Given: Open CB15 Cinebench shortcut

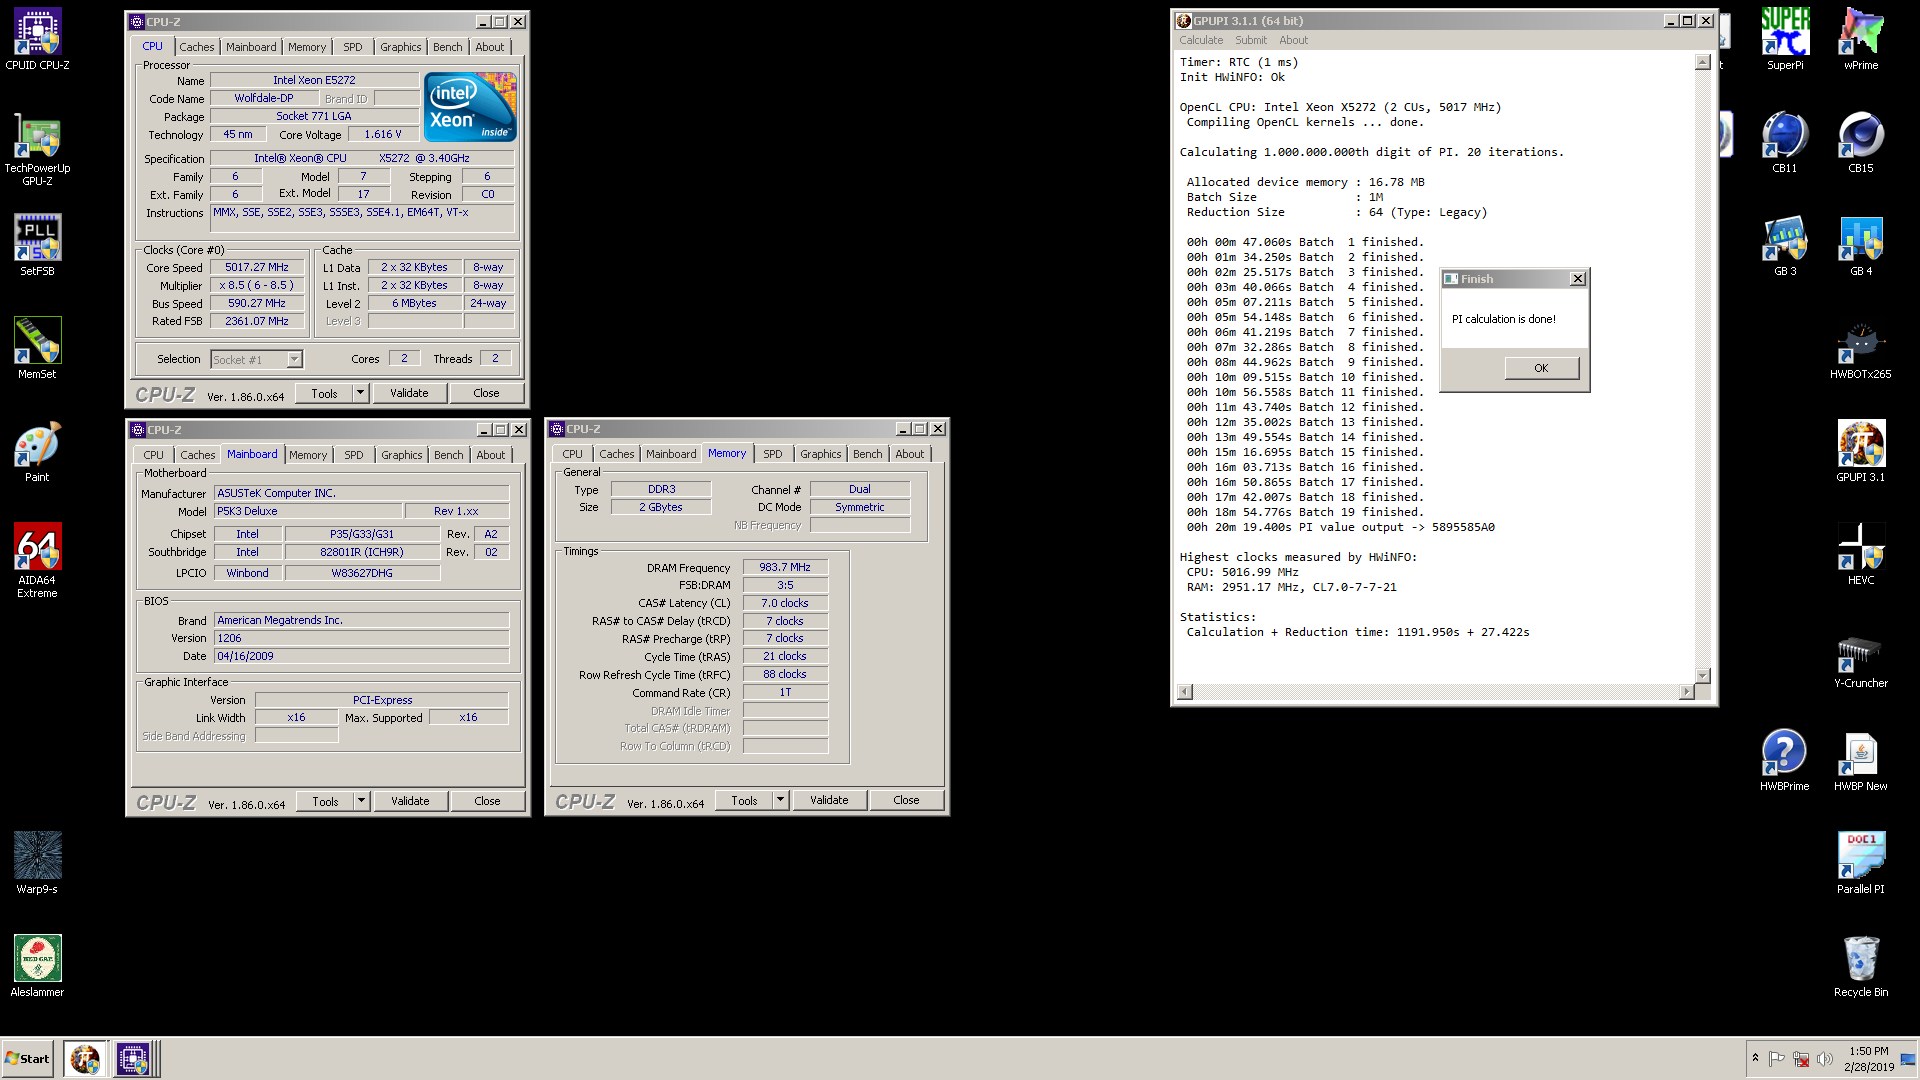Looking at the screenshot, I should click(x=1861, y=143).
